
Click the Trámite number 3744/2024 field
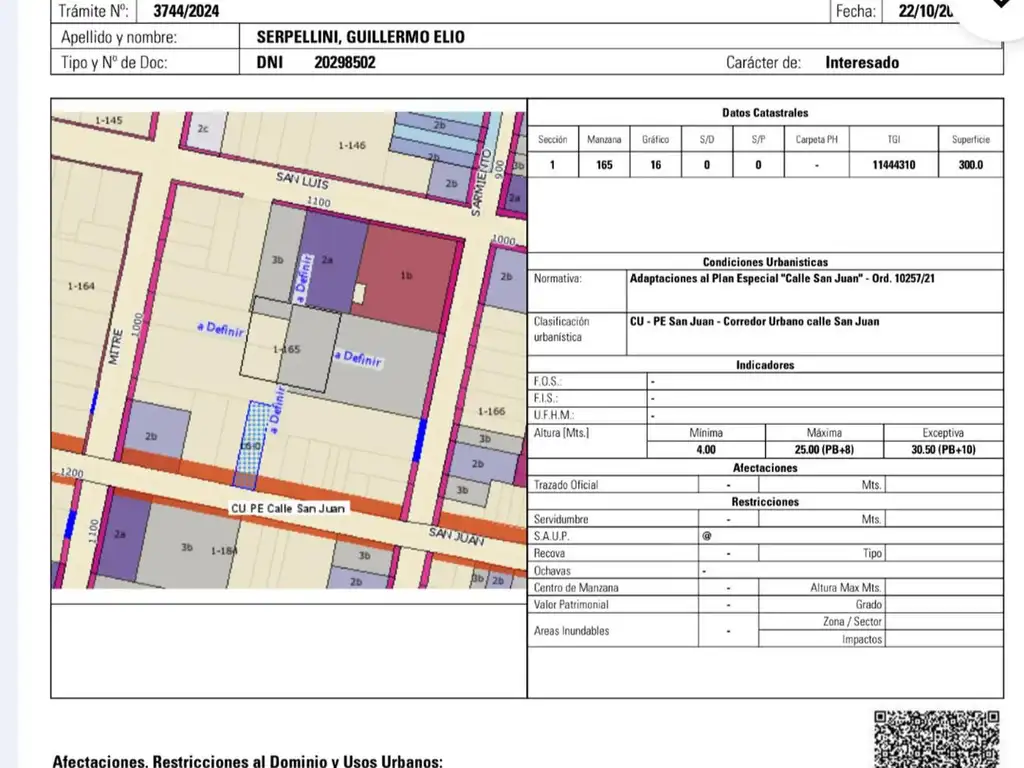(x=187, y=12)
